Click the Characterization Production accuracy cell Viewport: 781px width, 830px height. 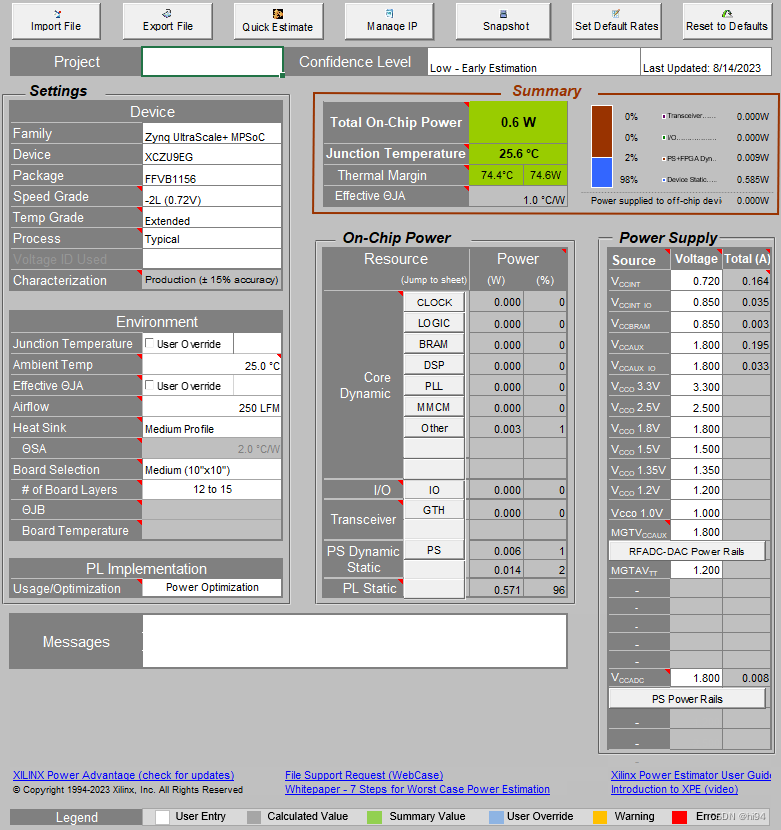[212, 279]
